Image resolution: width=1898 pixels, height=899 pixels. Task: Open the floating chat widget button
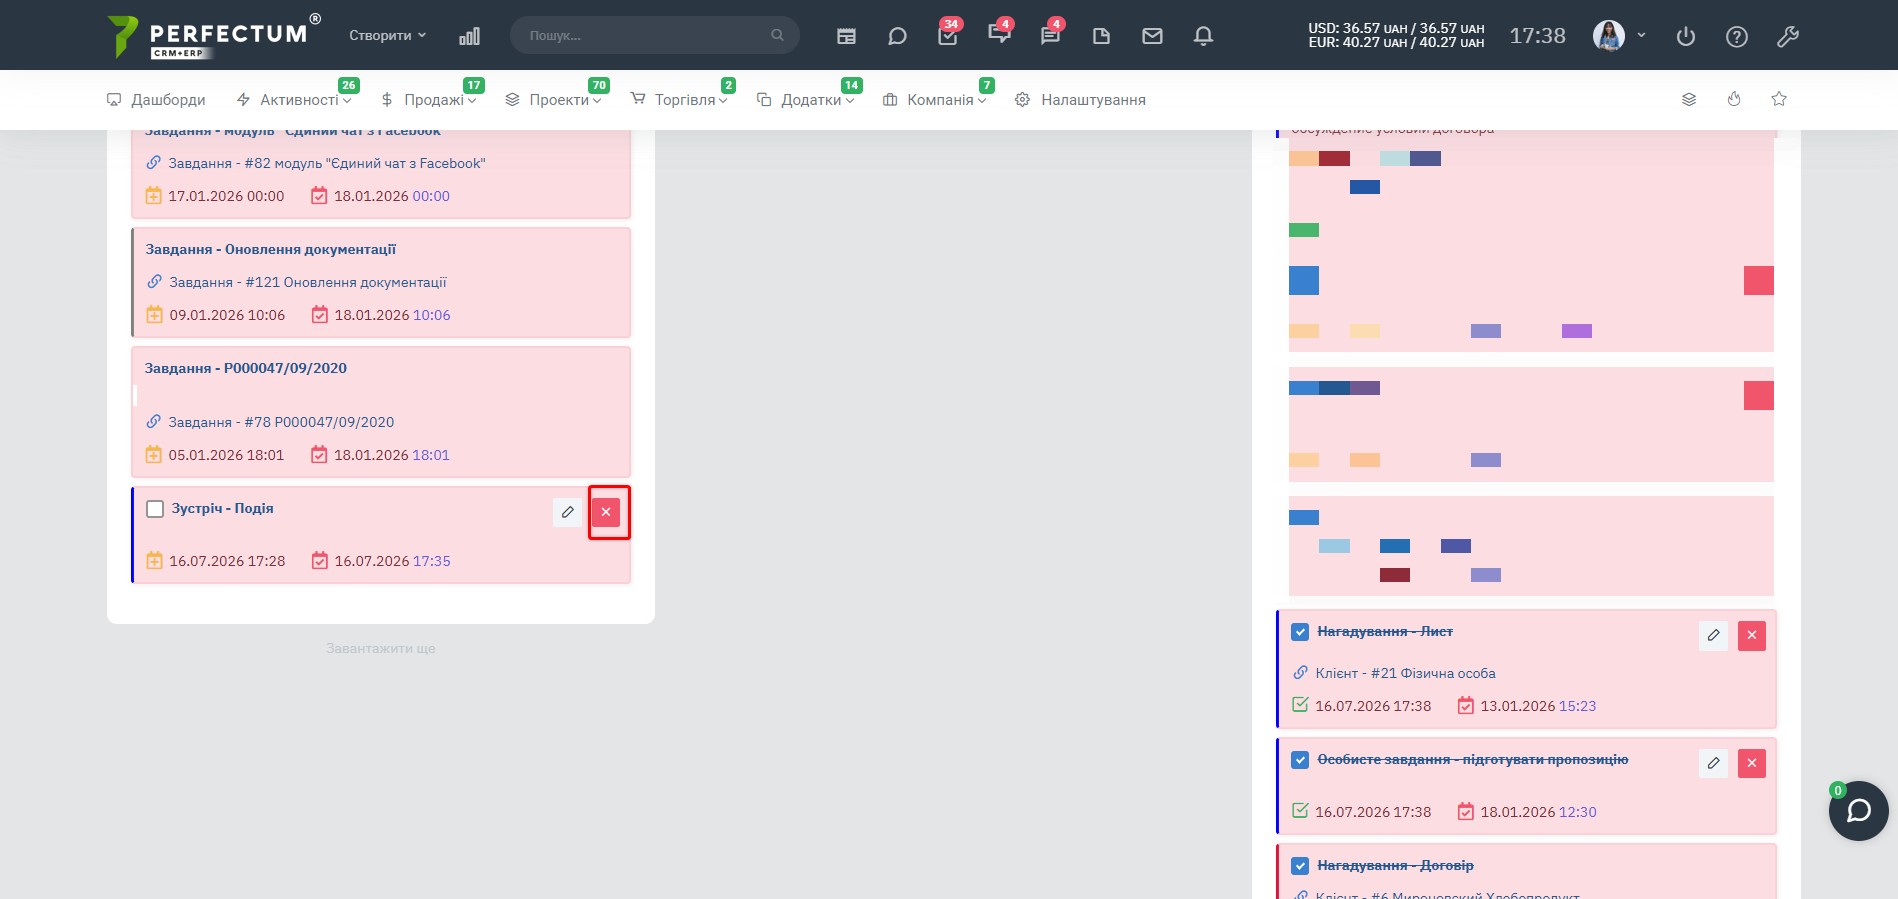(x=1858, y=811)
